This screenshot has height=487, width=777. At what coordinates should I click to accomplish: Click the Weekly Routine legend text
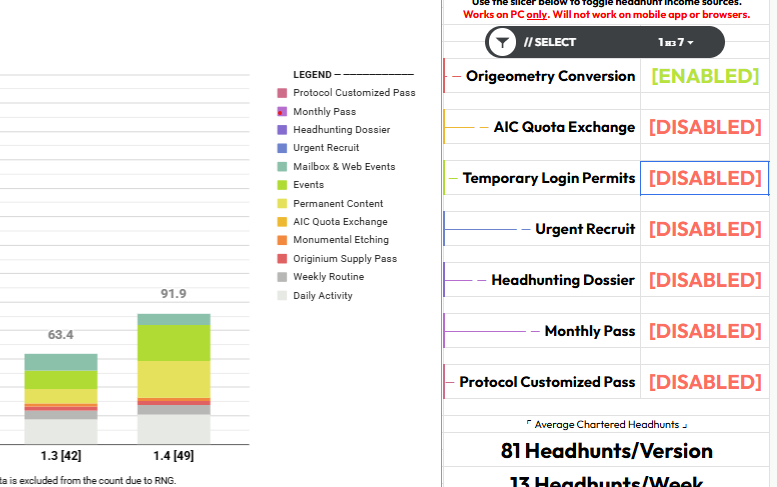coord(329,276)
